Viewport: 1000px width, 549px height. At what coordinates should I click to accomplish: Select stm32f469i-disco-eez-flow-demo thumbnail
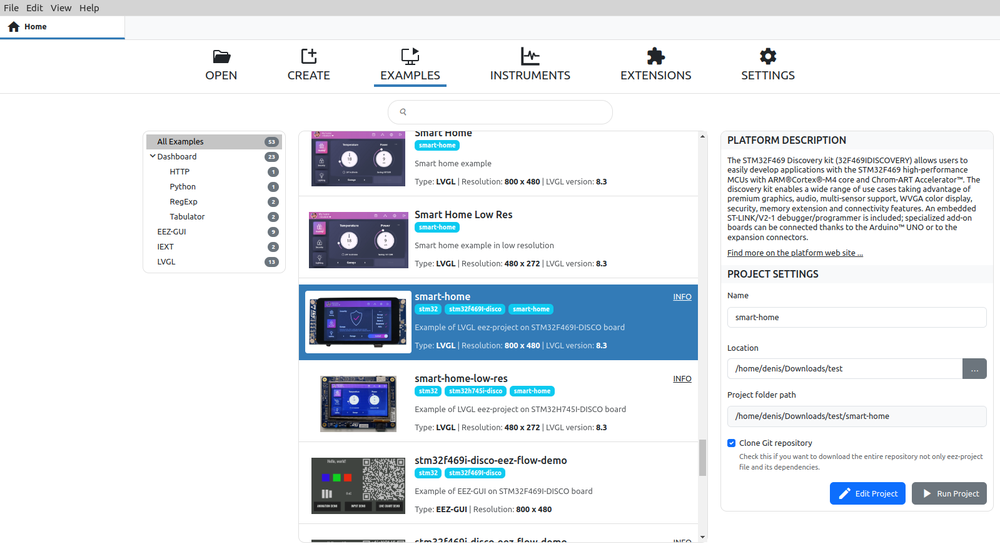pyautogui.click(x=358, y=485)
